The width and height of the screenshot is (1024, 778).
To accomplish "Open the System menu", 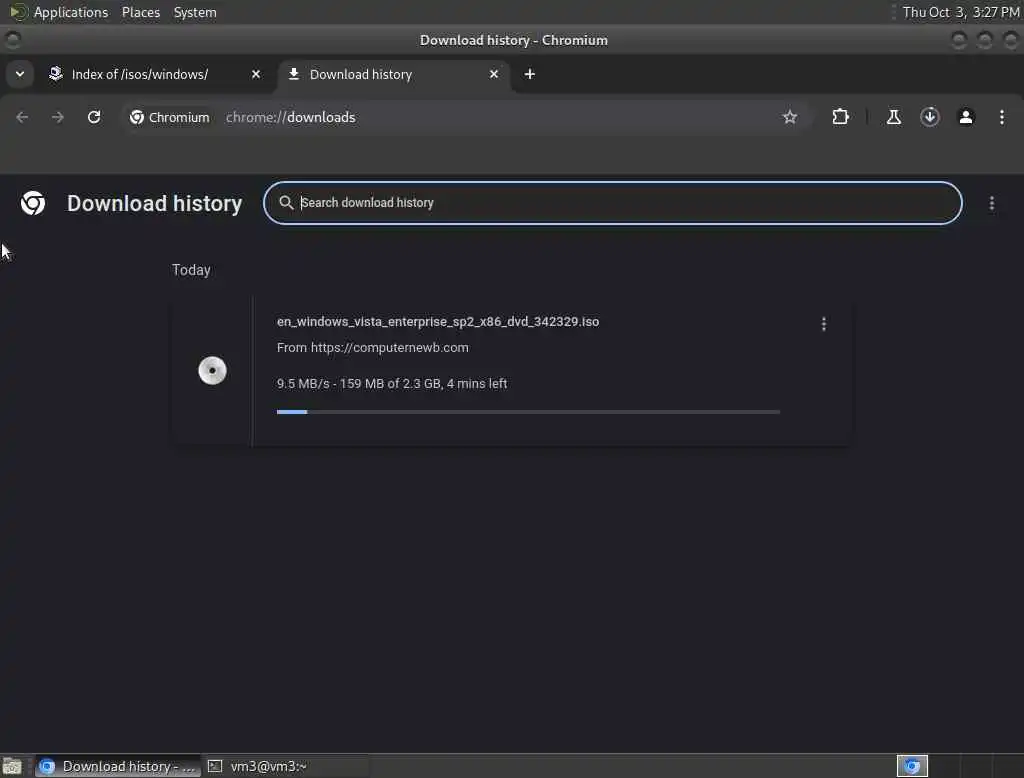I will tap(195, 12).
